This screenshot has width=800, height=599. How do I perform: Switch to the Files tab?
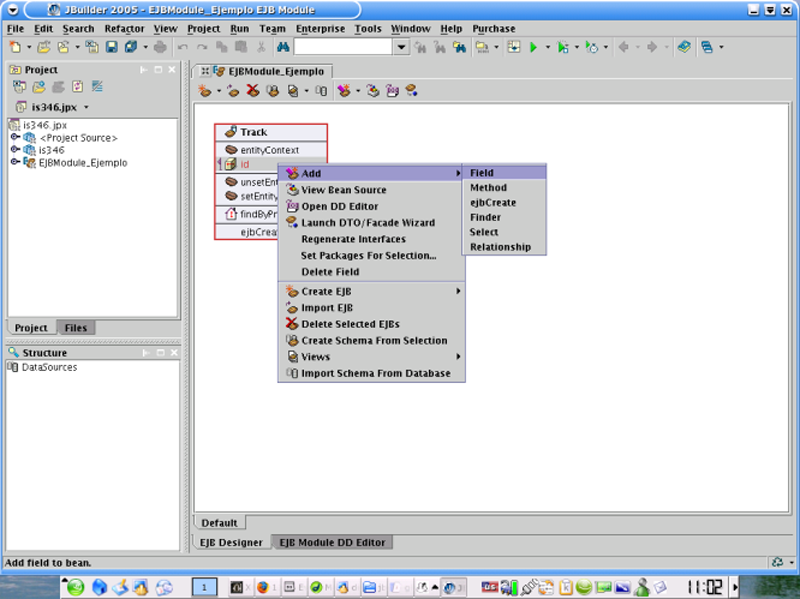click(x=75, y=328)
